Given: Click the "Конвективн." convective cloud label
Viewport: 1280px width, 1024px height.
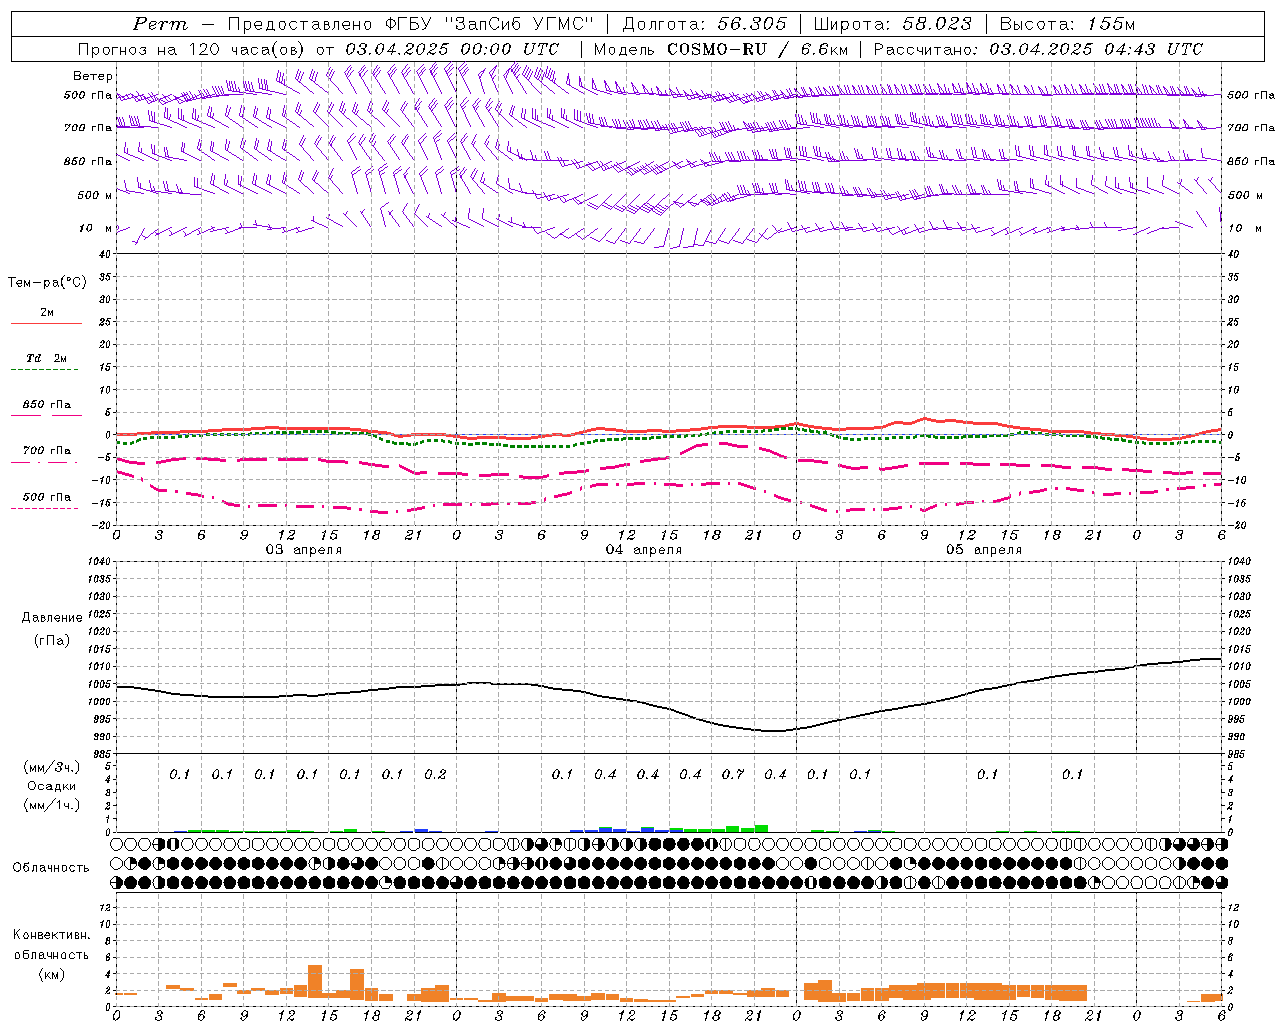Looking at the screenshot, I should (x=51, y=935).
